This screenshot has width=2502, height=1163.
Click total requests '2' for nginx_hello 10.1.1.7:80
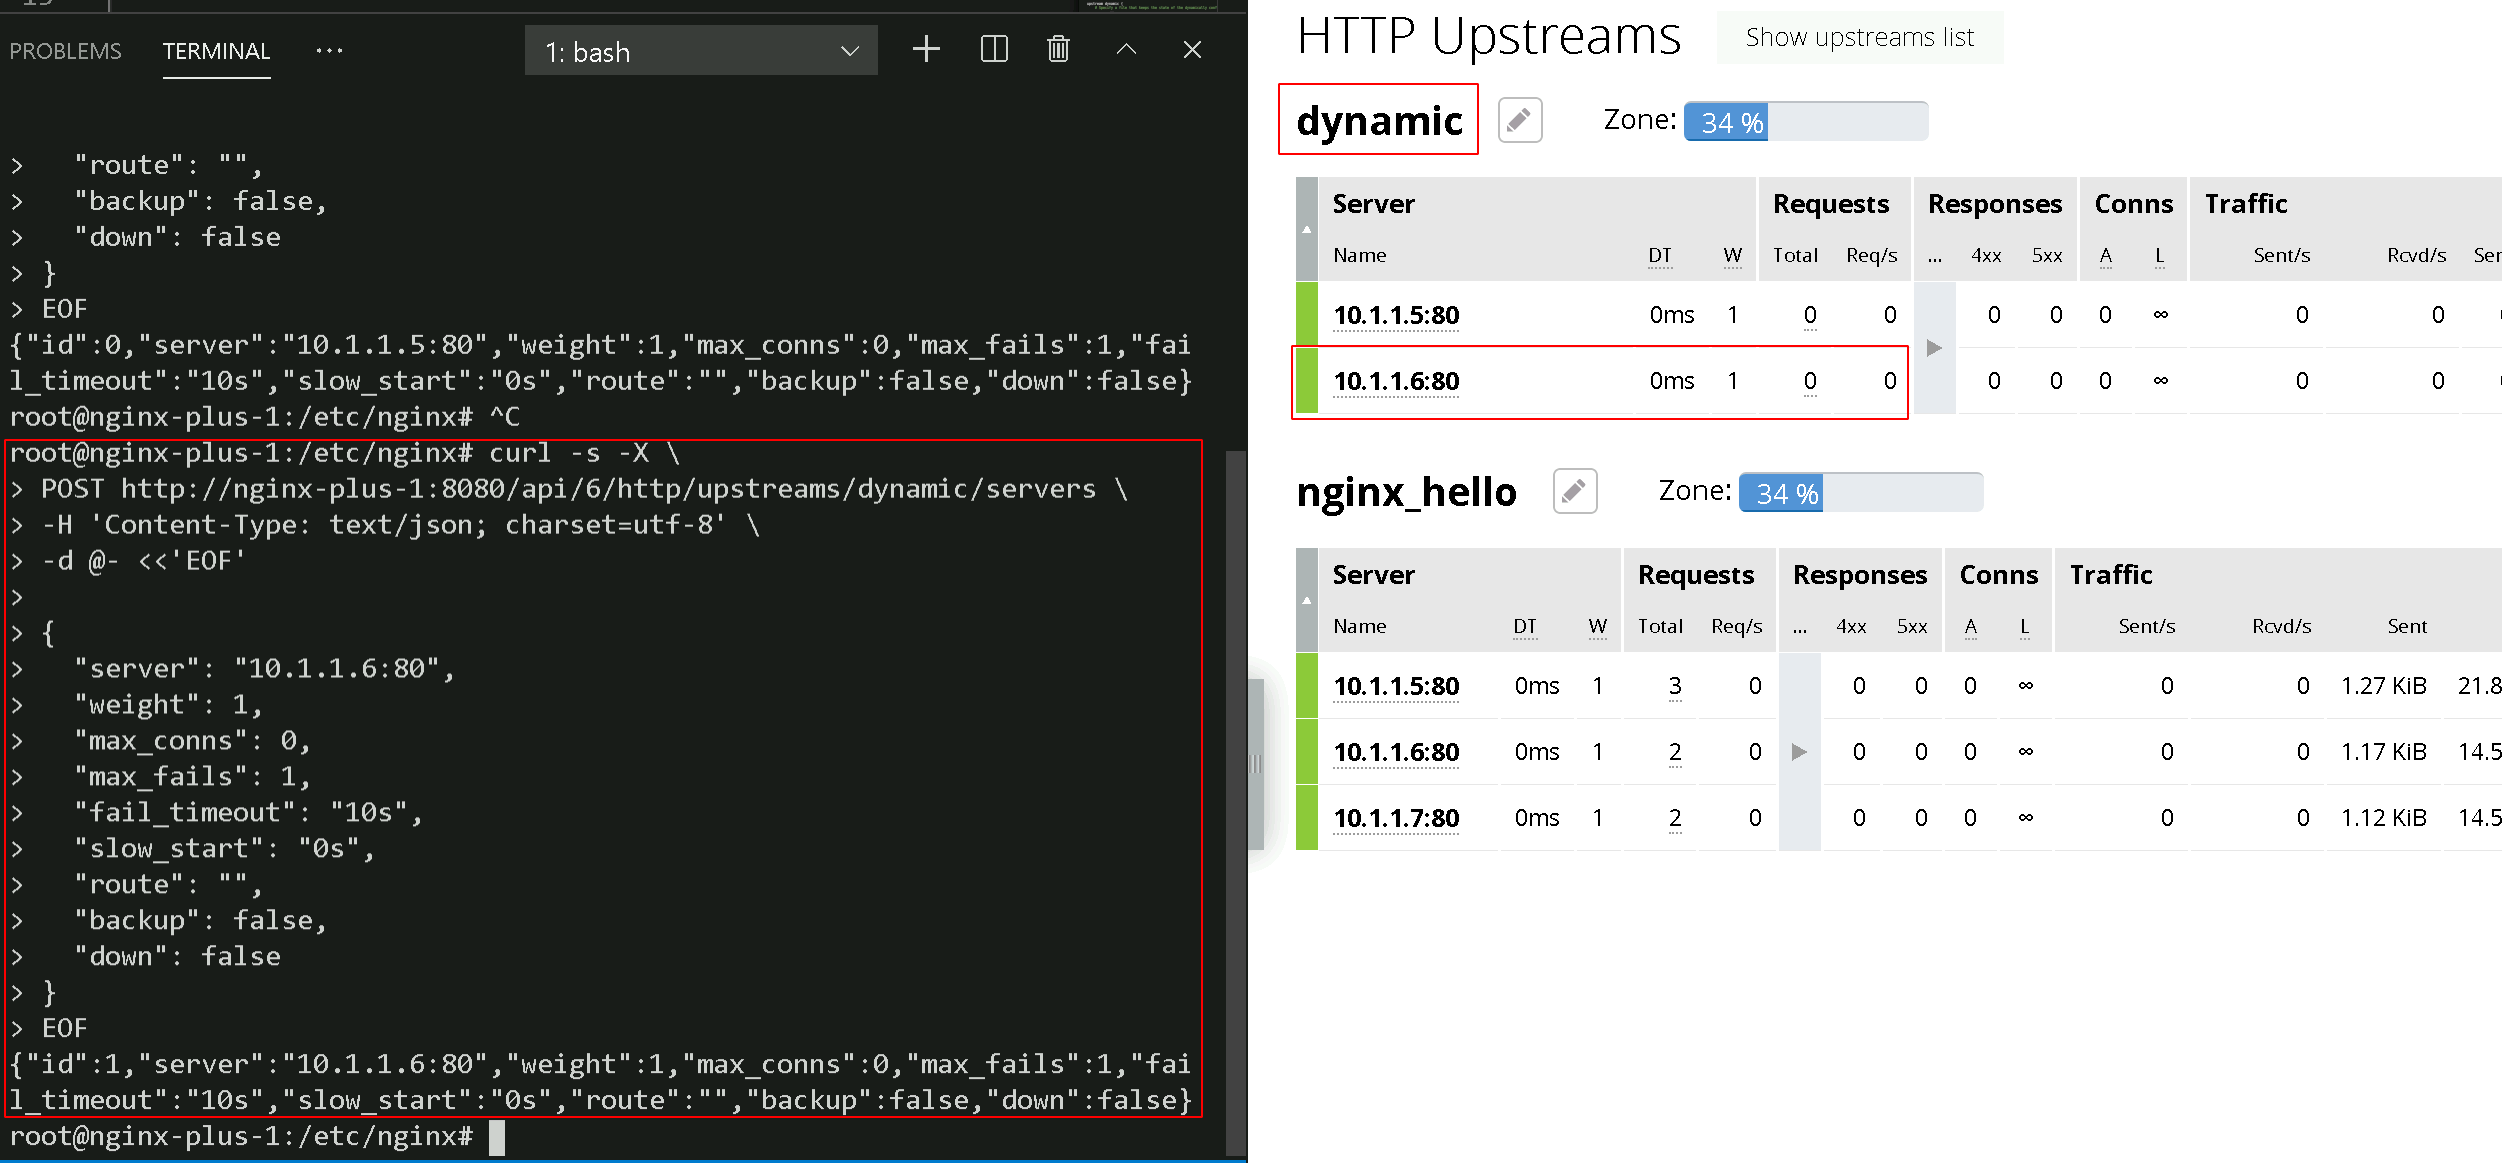[x=1675, y=818]
